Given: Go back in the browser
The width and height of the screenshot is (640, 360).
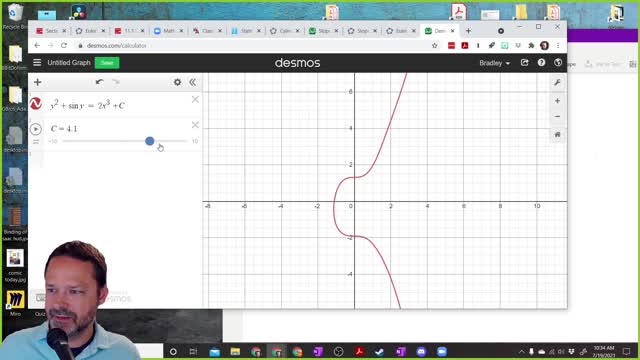Looking at the screenshot, I should 37,46.
